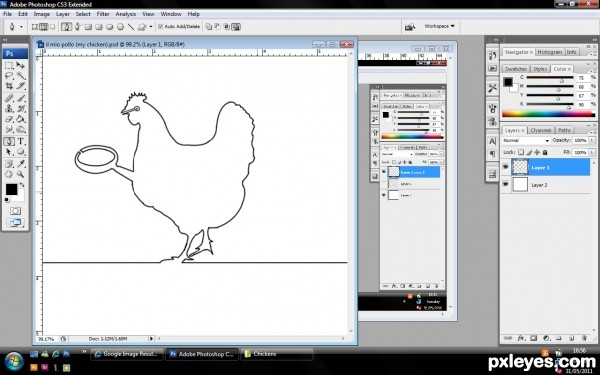Toggle Quick Mask mode button

[15, 211]
